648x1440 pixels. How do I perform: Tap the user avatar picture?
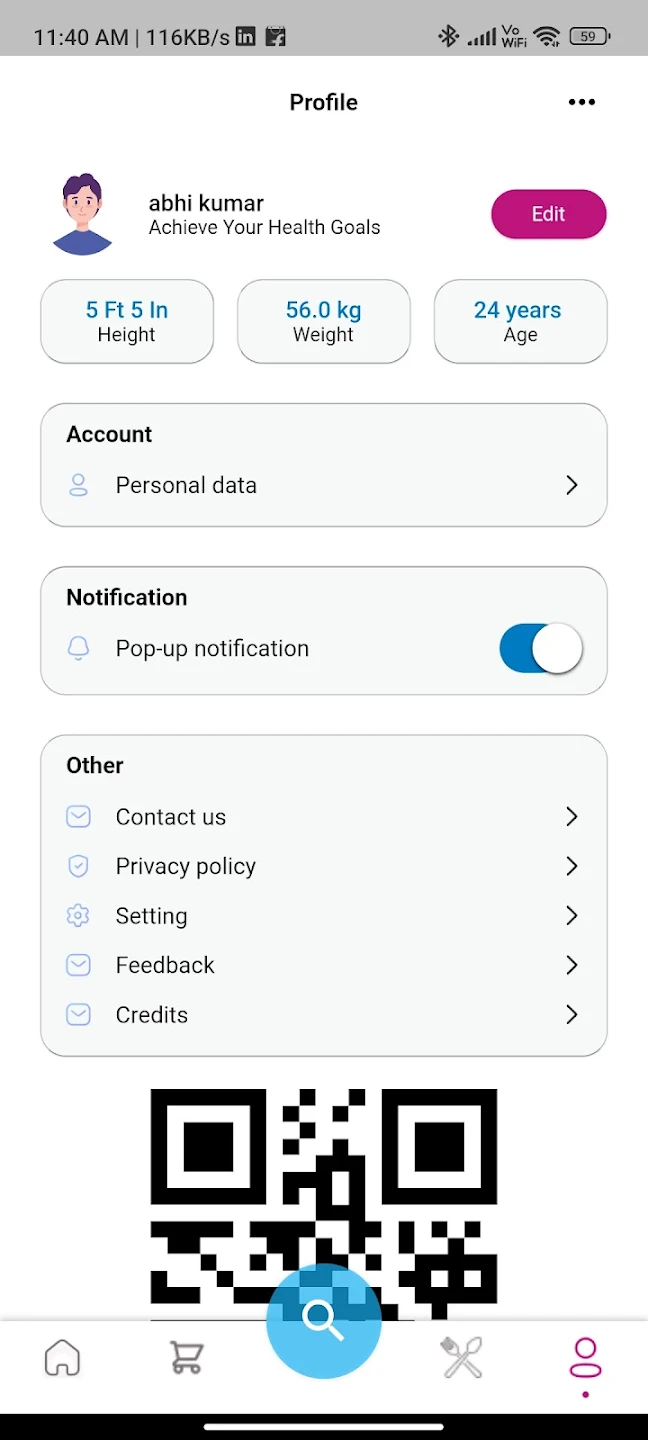83,214
